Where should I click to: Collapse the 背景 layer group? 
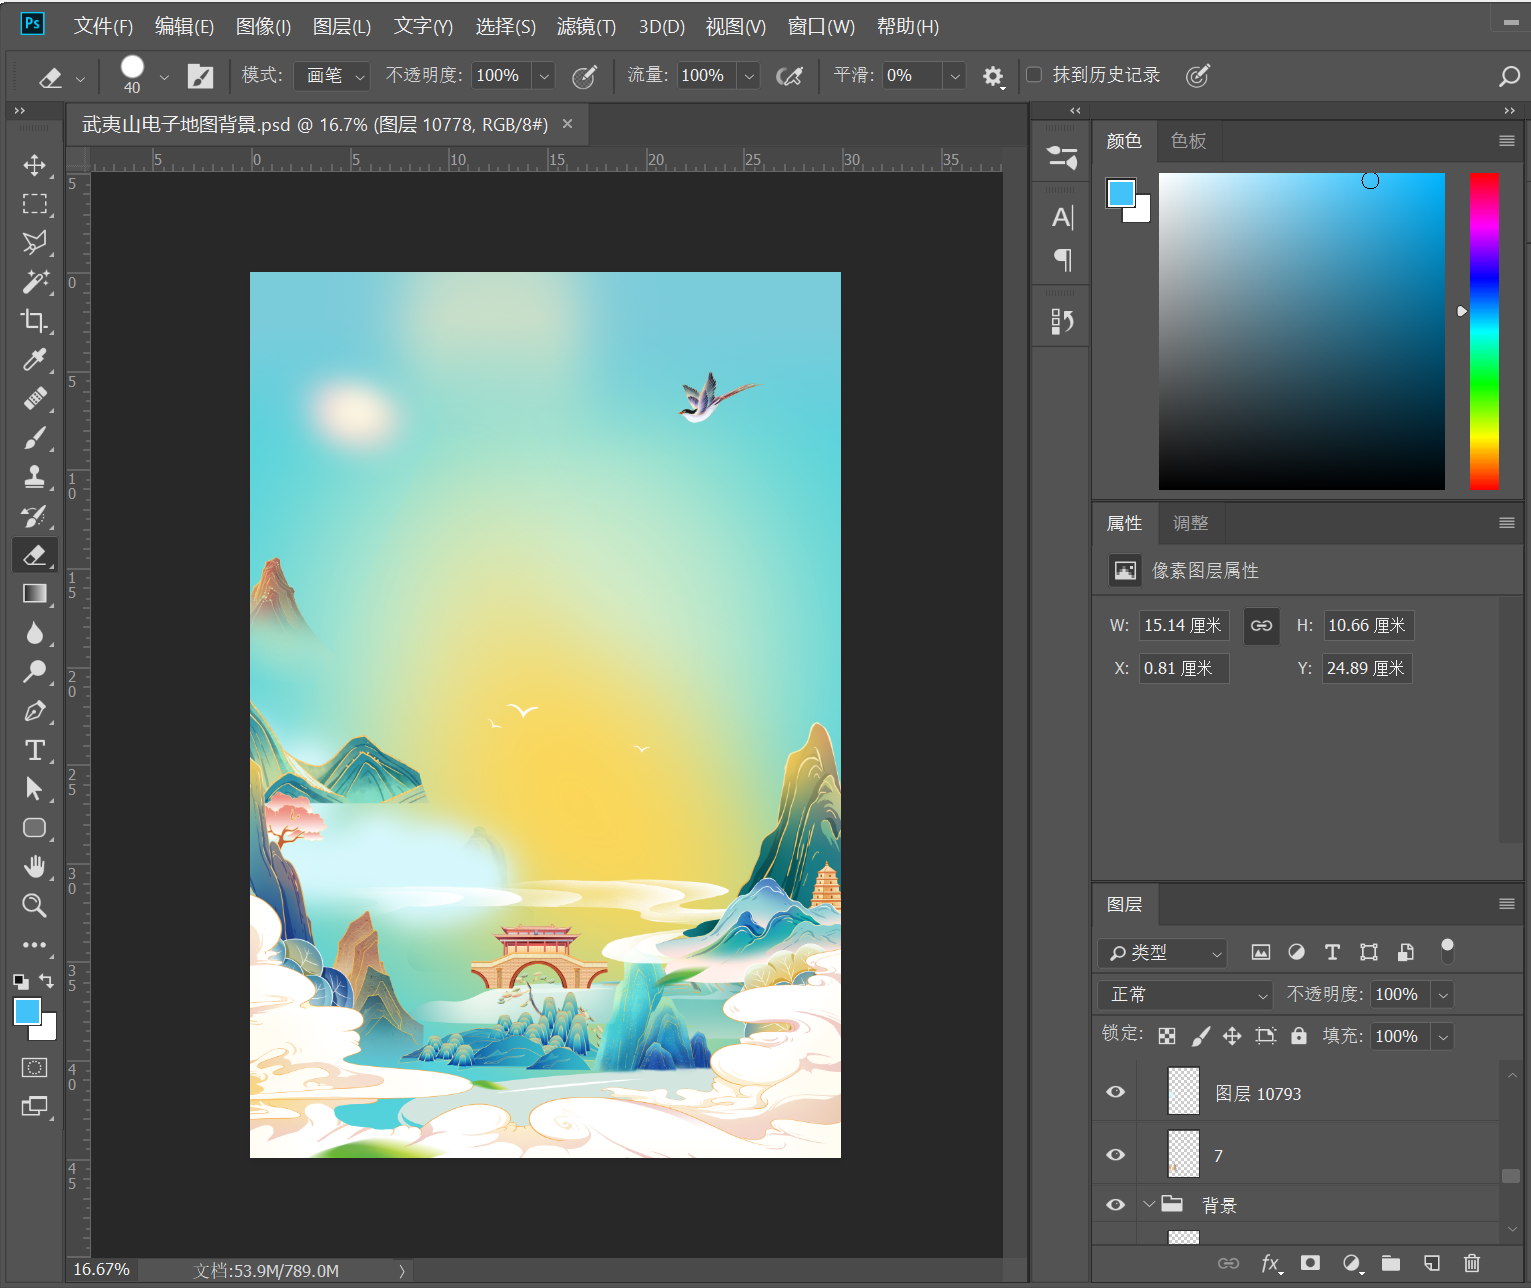click(1149, 1205)
